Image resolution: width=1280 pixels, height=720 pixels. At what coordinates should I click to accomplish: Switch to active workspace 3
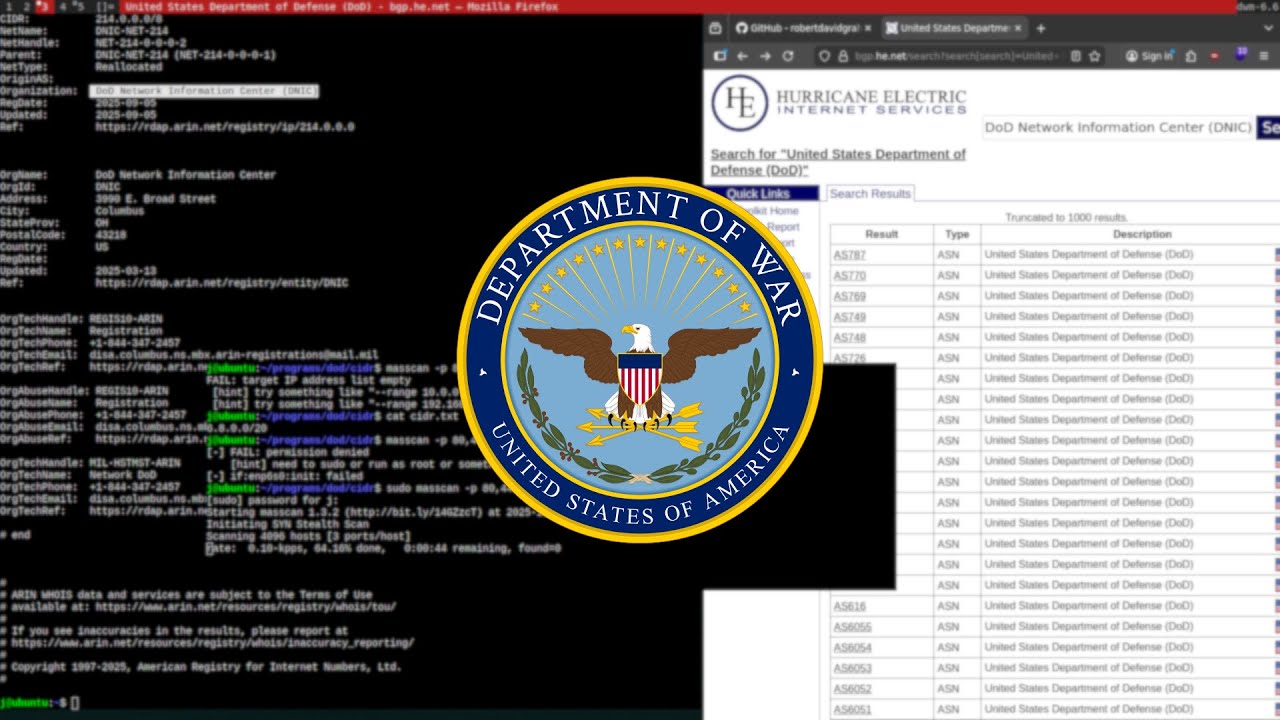point(44,6)
